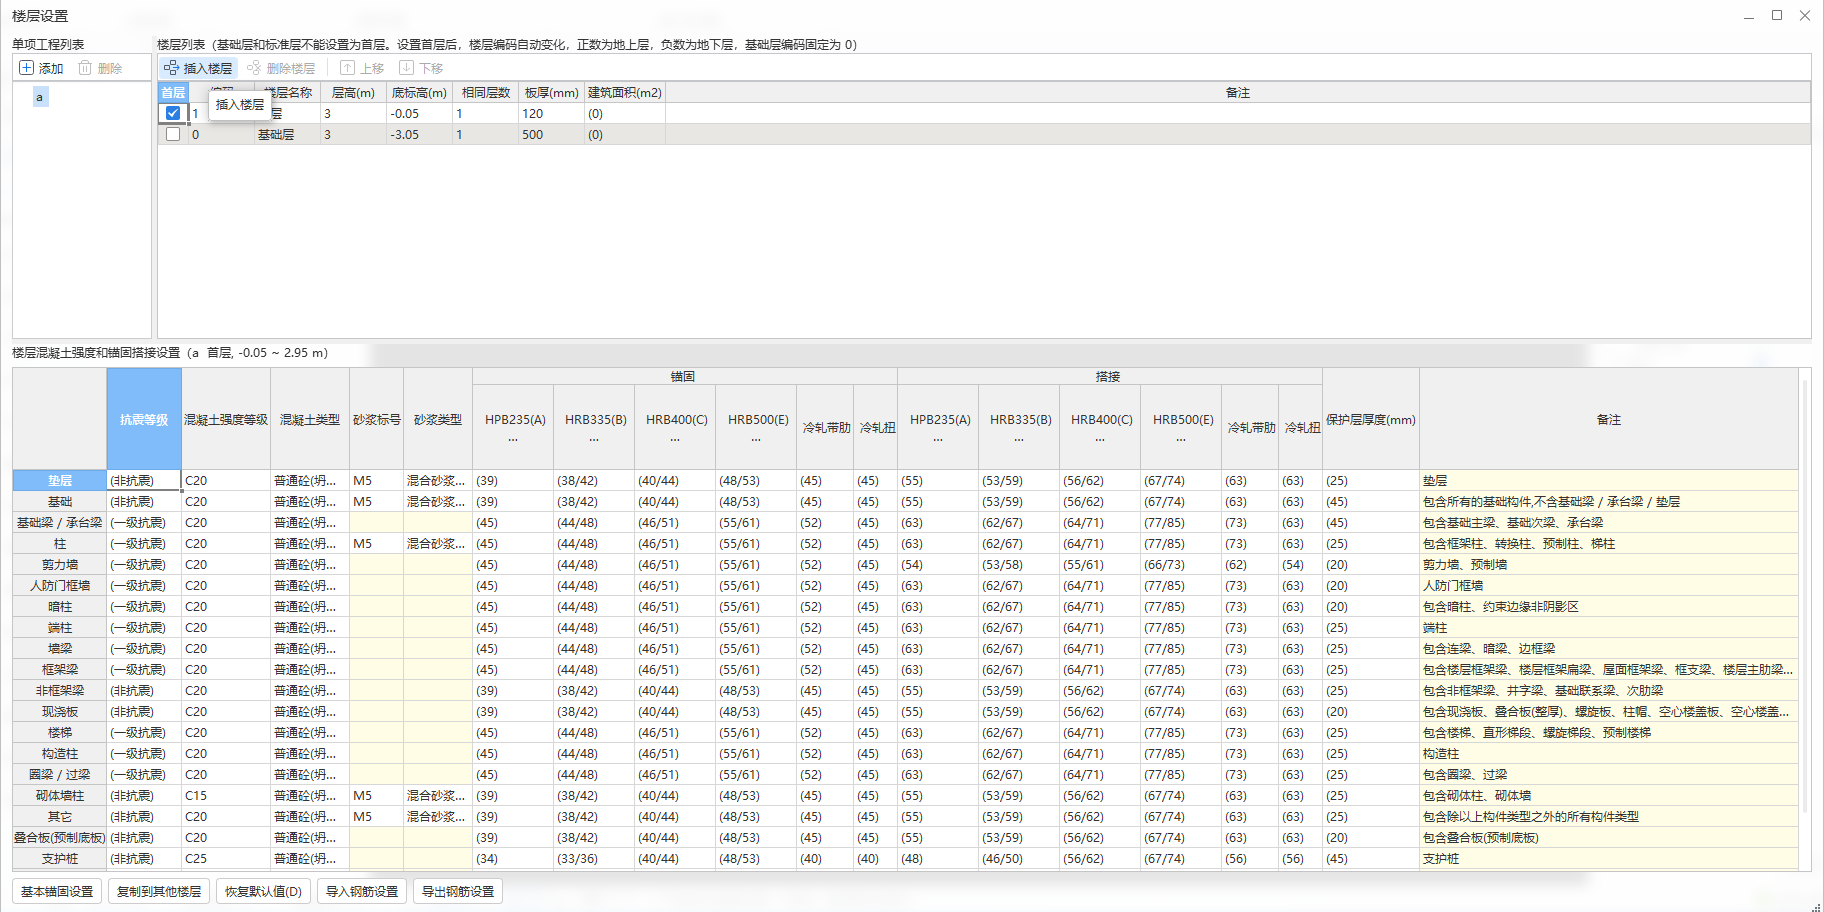The height and width of the screenshot is (912, 1824).
Task: Click the 导入钢筋设置 button
Action: point(362,891)
